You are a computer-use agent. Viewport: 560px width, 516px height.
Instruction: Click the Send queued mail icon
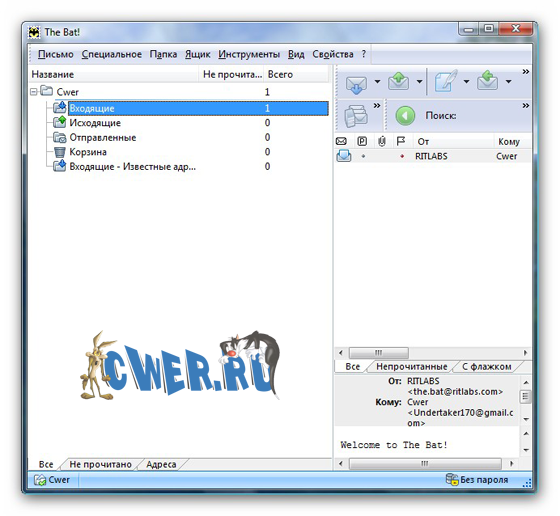pyautogui.click(x=399, y=81)
